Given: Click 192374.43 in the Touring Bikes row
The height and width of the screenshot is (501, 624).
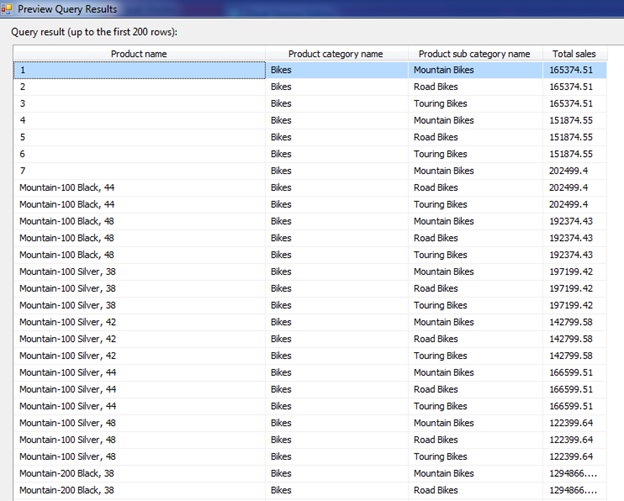Looking at the screenshot, I should point(574,255).
